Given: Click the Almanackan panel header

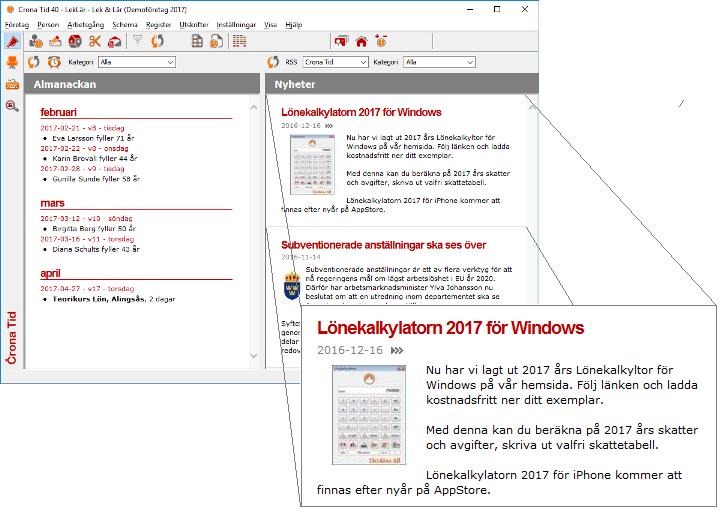Looking at the screenshot, I should 142,84.
